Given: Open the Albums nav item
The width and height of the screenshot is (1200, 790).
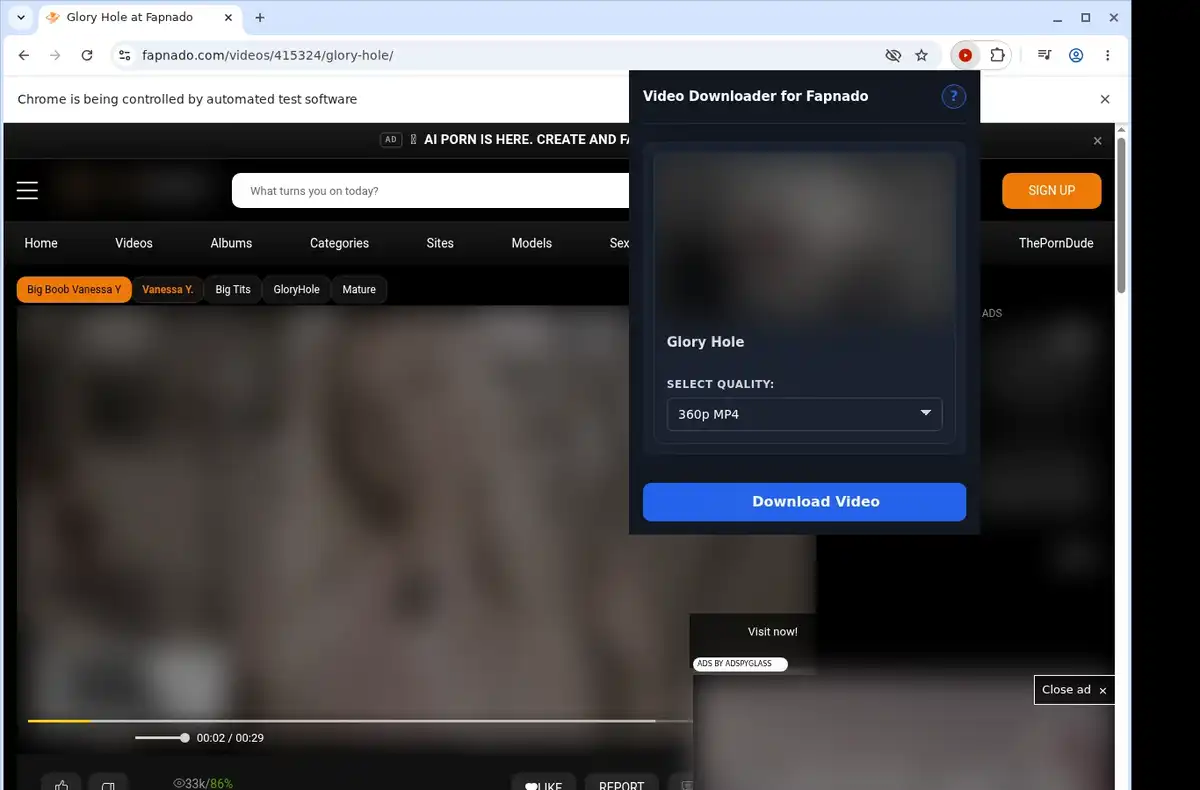Looking at the screenshot, I should (231, 243).
